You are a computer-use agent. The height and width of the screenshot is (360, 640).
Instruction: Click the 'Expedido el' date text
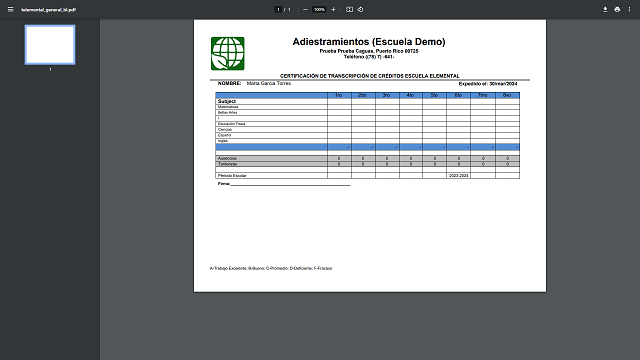(488, 84)
